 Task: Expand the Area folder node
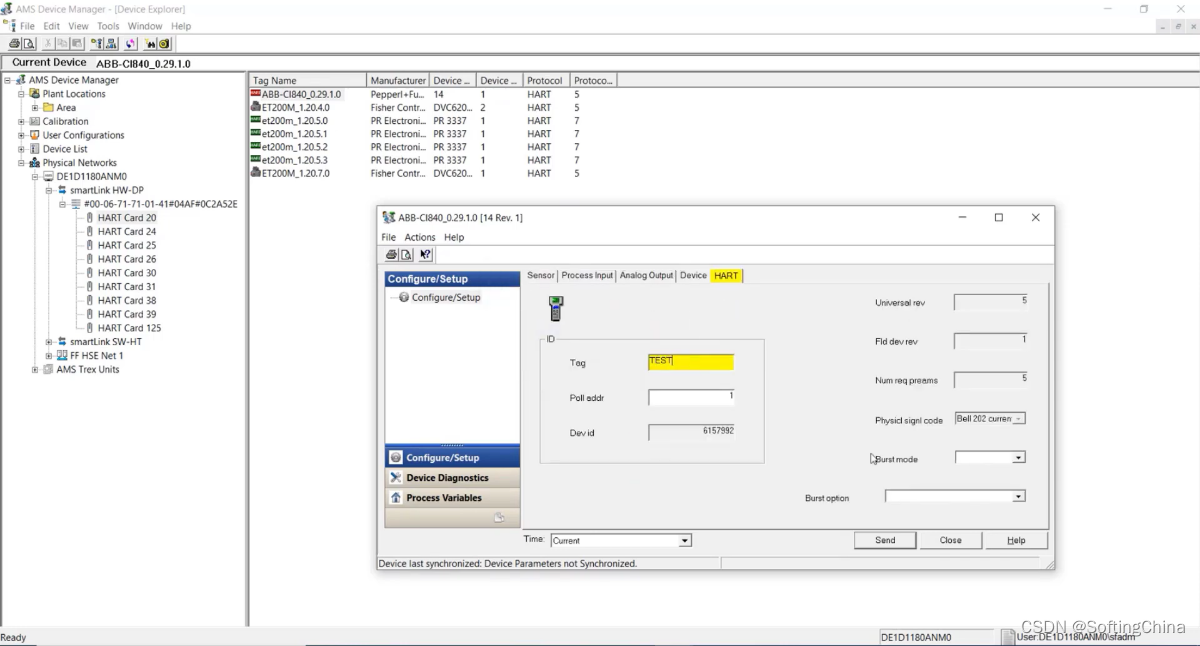(35, 107)
